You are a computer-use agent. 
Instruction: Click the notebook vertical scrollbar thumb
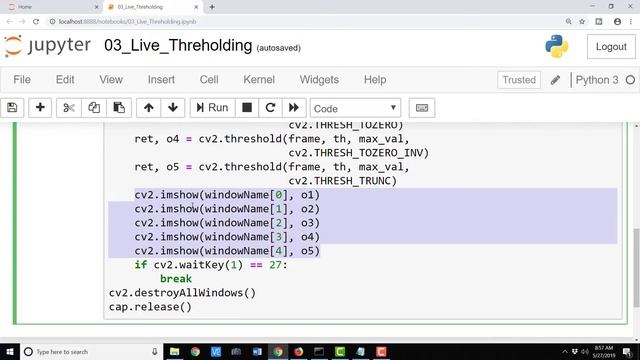click(636, 267)
